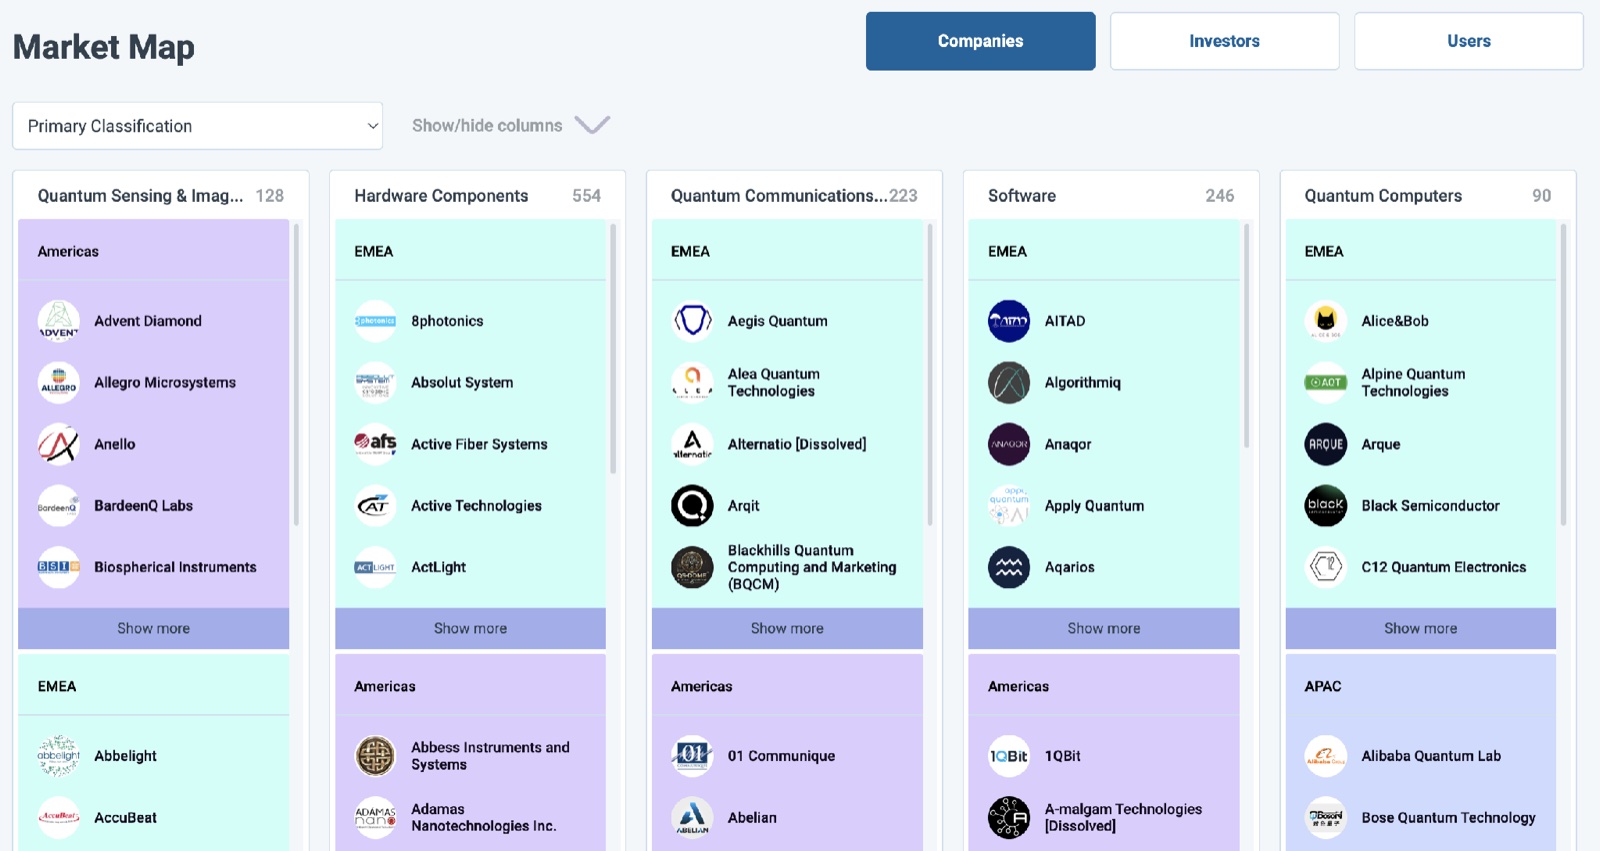
Task: Click the 8photonics logo icon
Action: (375, 321)
